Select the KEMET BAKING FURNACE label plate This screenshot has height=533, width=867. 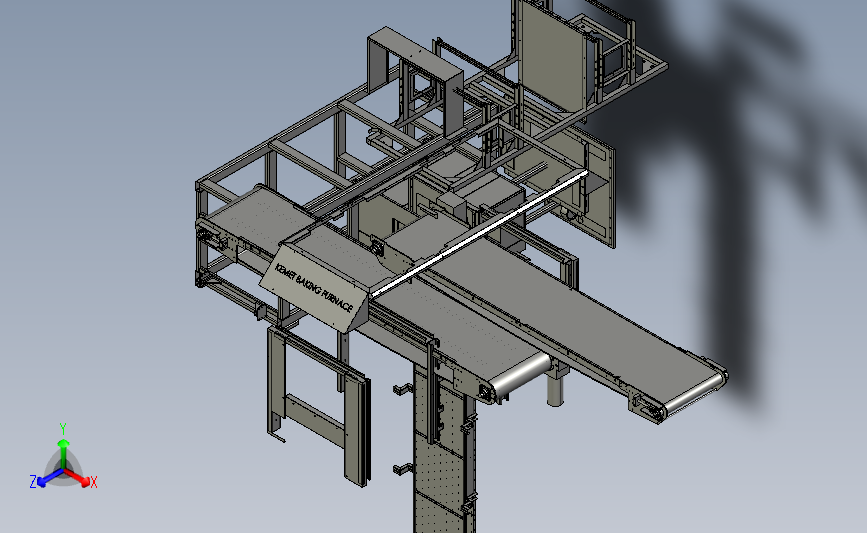(314, 289)
